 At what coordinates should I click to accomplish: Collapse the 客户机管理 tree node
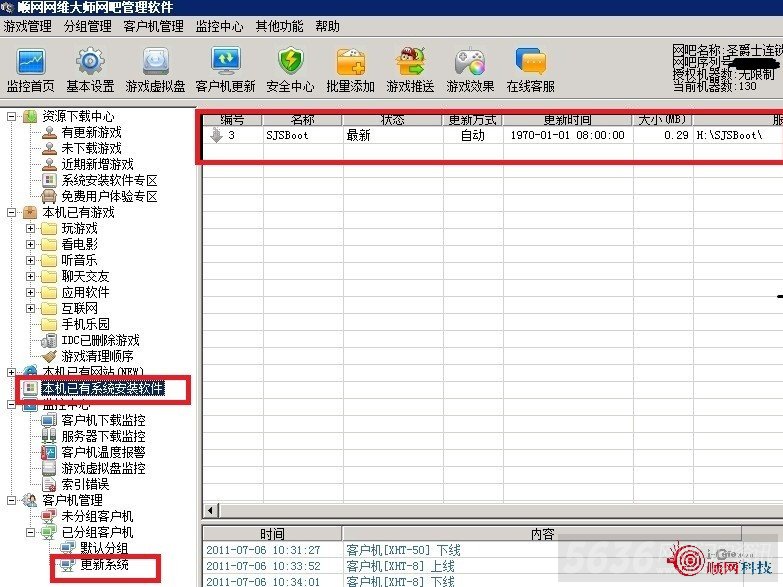[11, 500]
